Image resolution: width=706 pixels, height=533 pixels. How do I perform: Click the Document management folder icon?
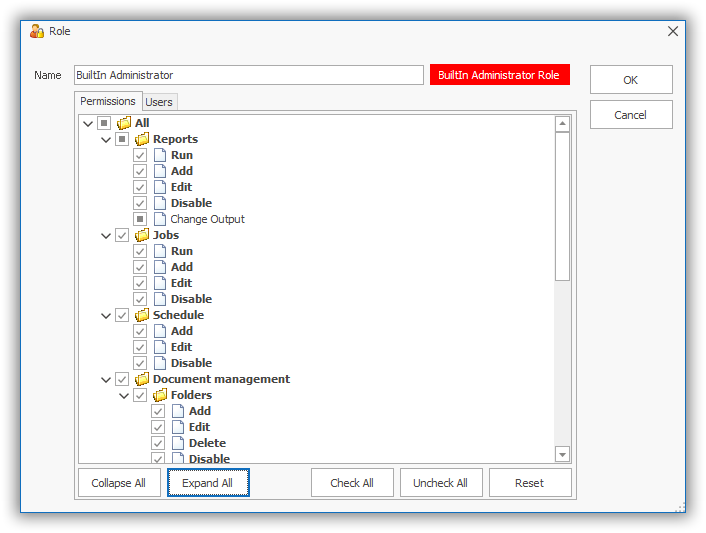click(142, 379)
